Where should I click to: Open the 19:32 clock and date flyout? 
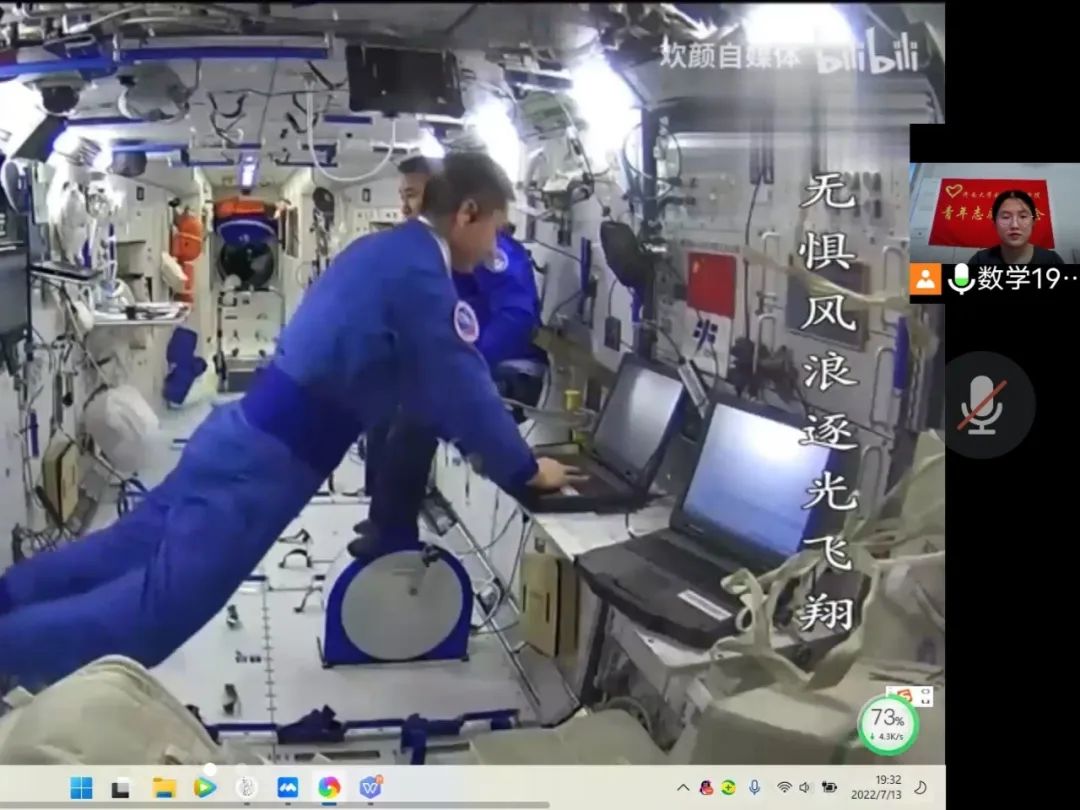tap(876, 787)
